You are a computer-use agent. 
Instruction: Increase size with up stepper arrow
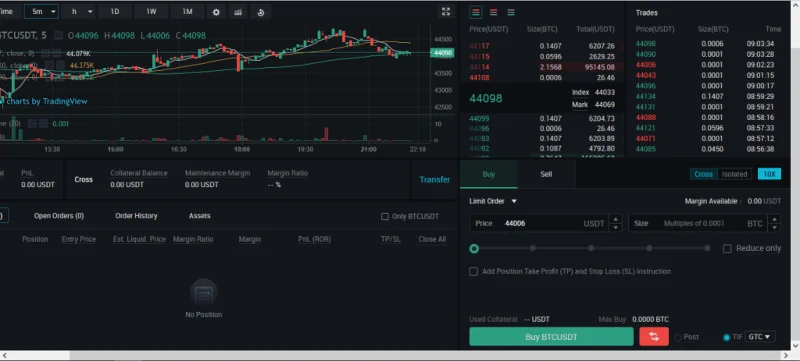pos(774,219)
